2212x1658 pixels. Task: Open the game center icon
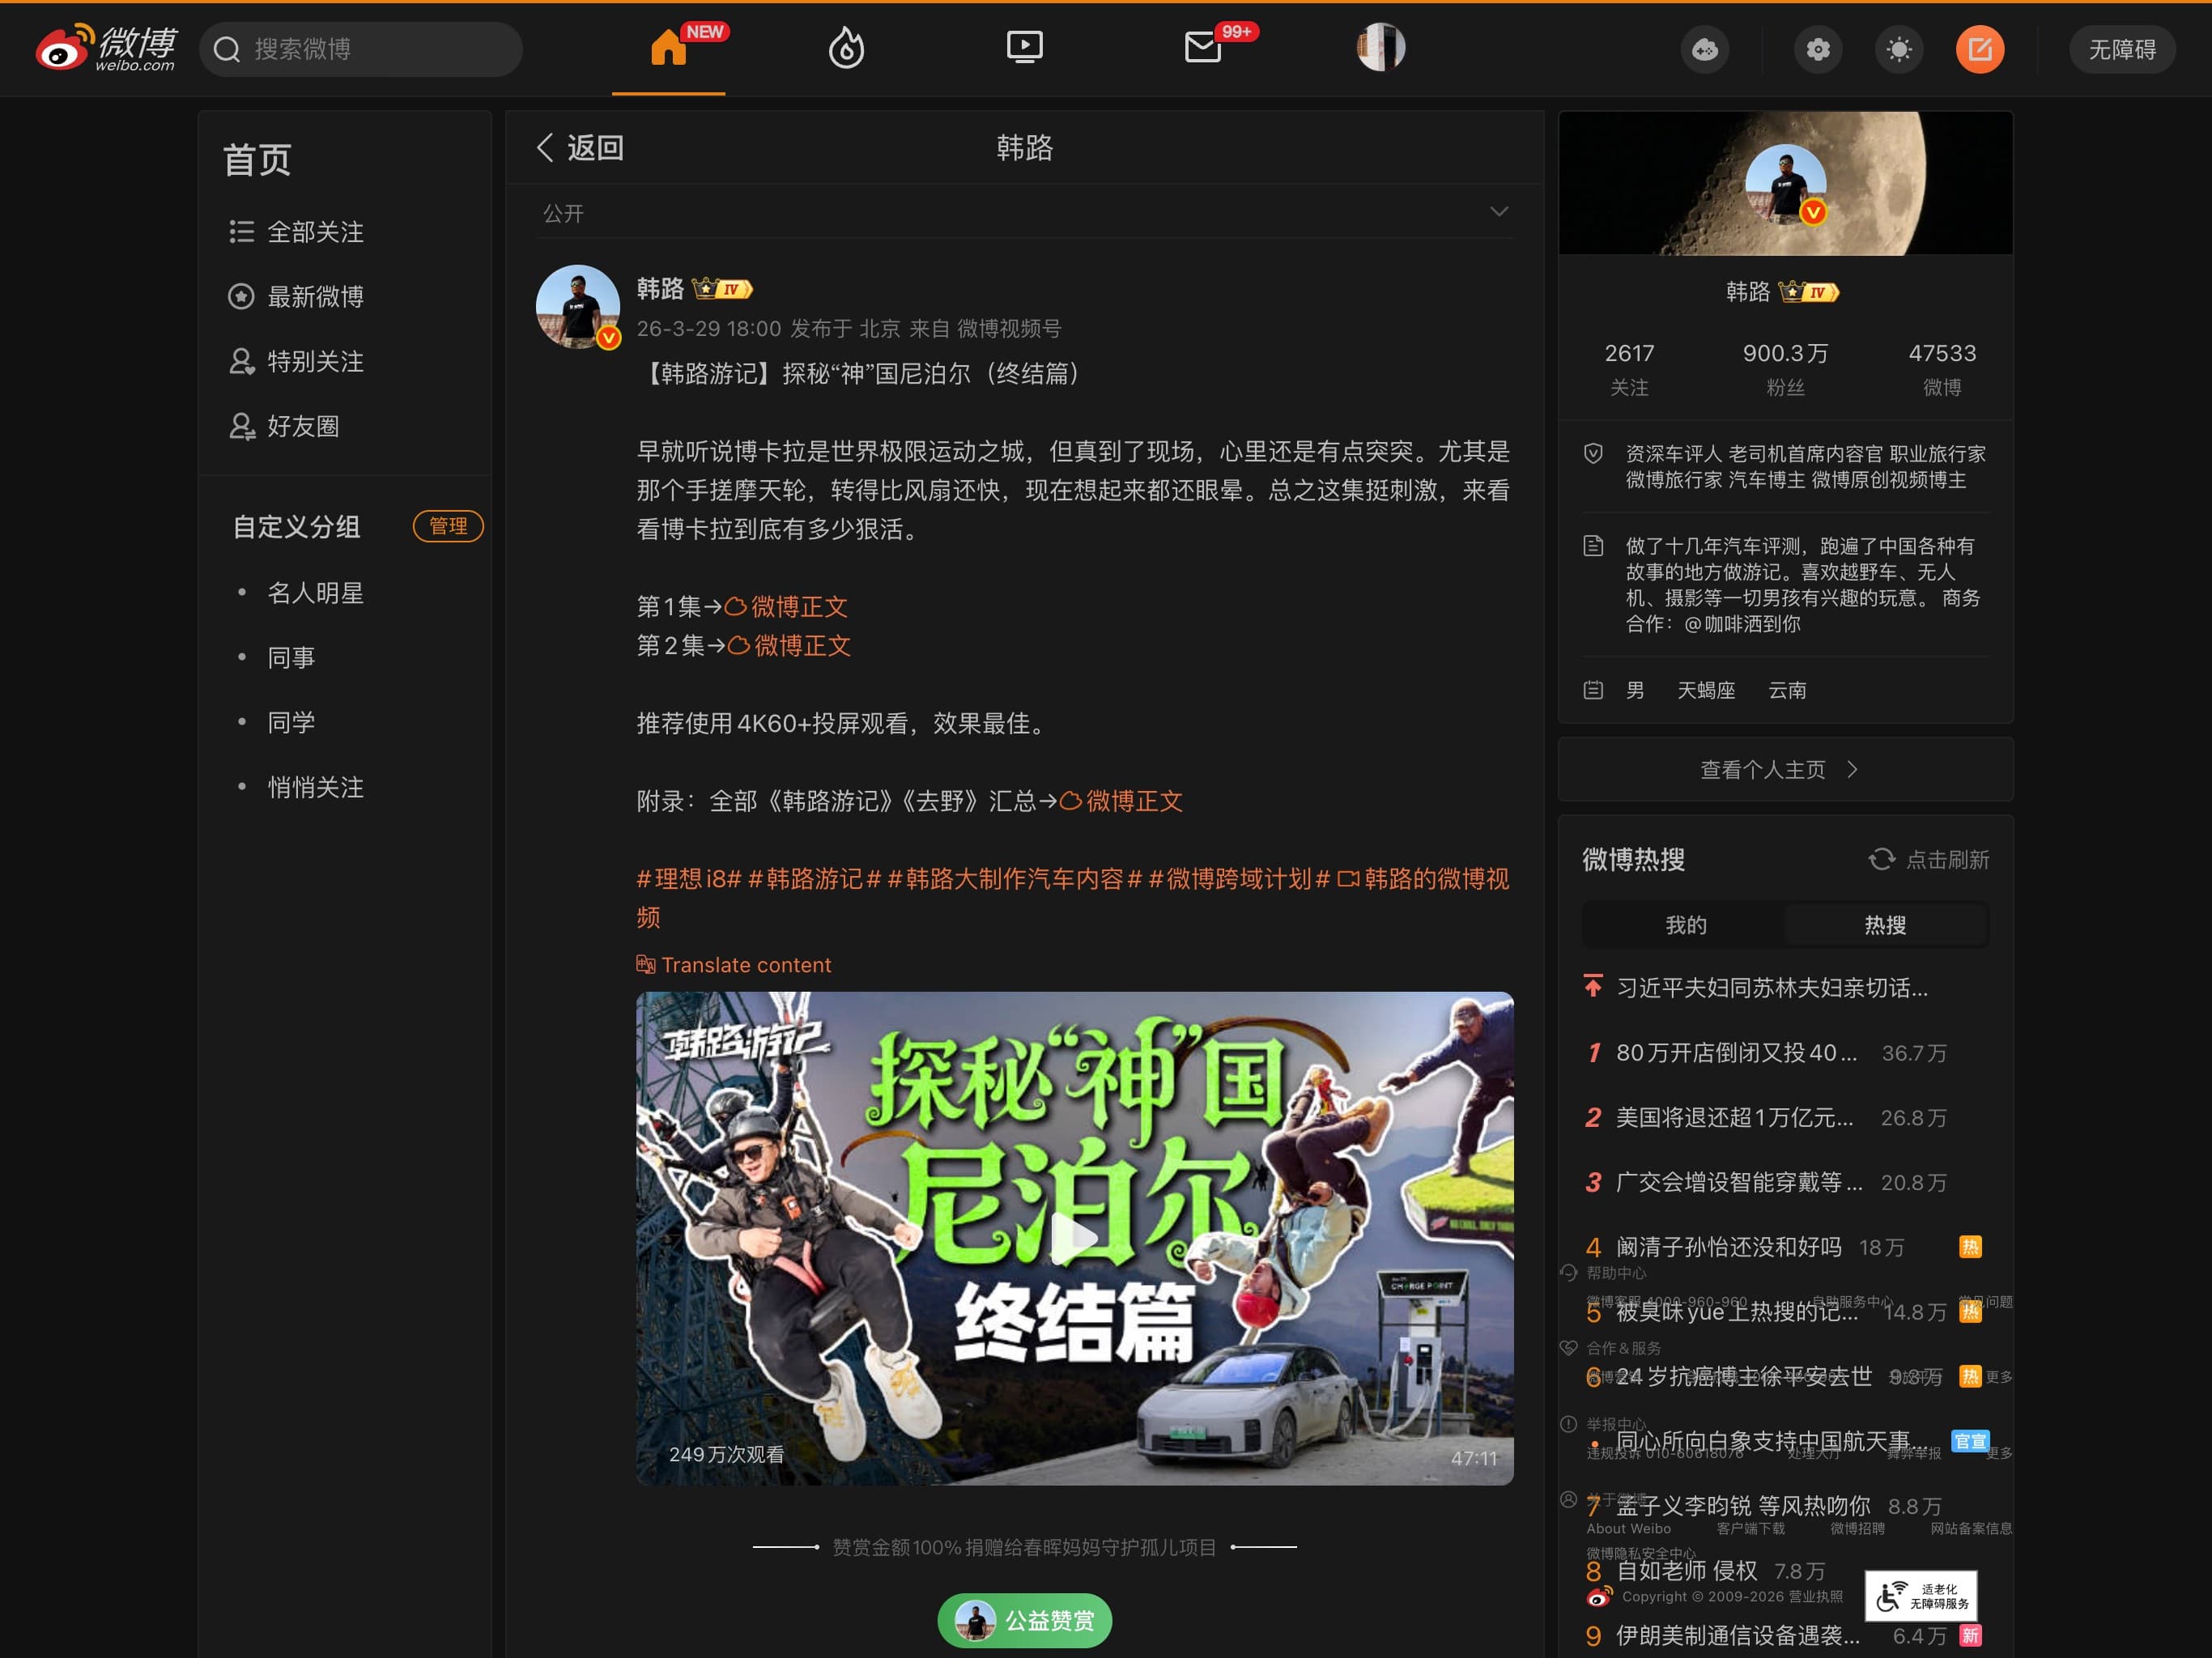(1705, 48)
